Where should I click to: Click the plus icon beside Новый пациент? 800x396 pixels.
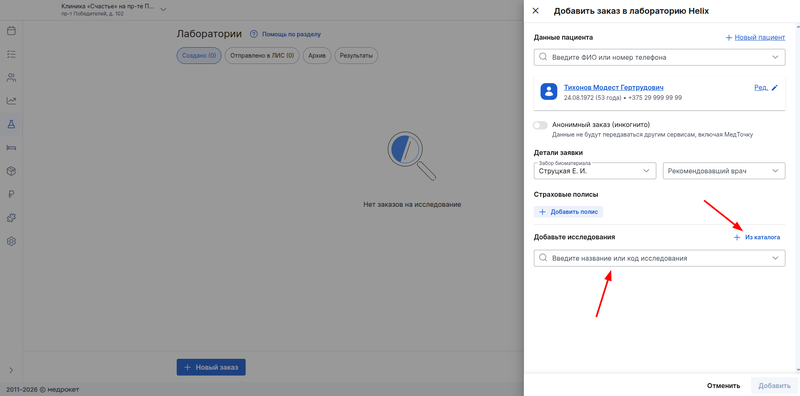tap(729, 37)
